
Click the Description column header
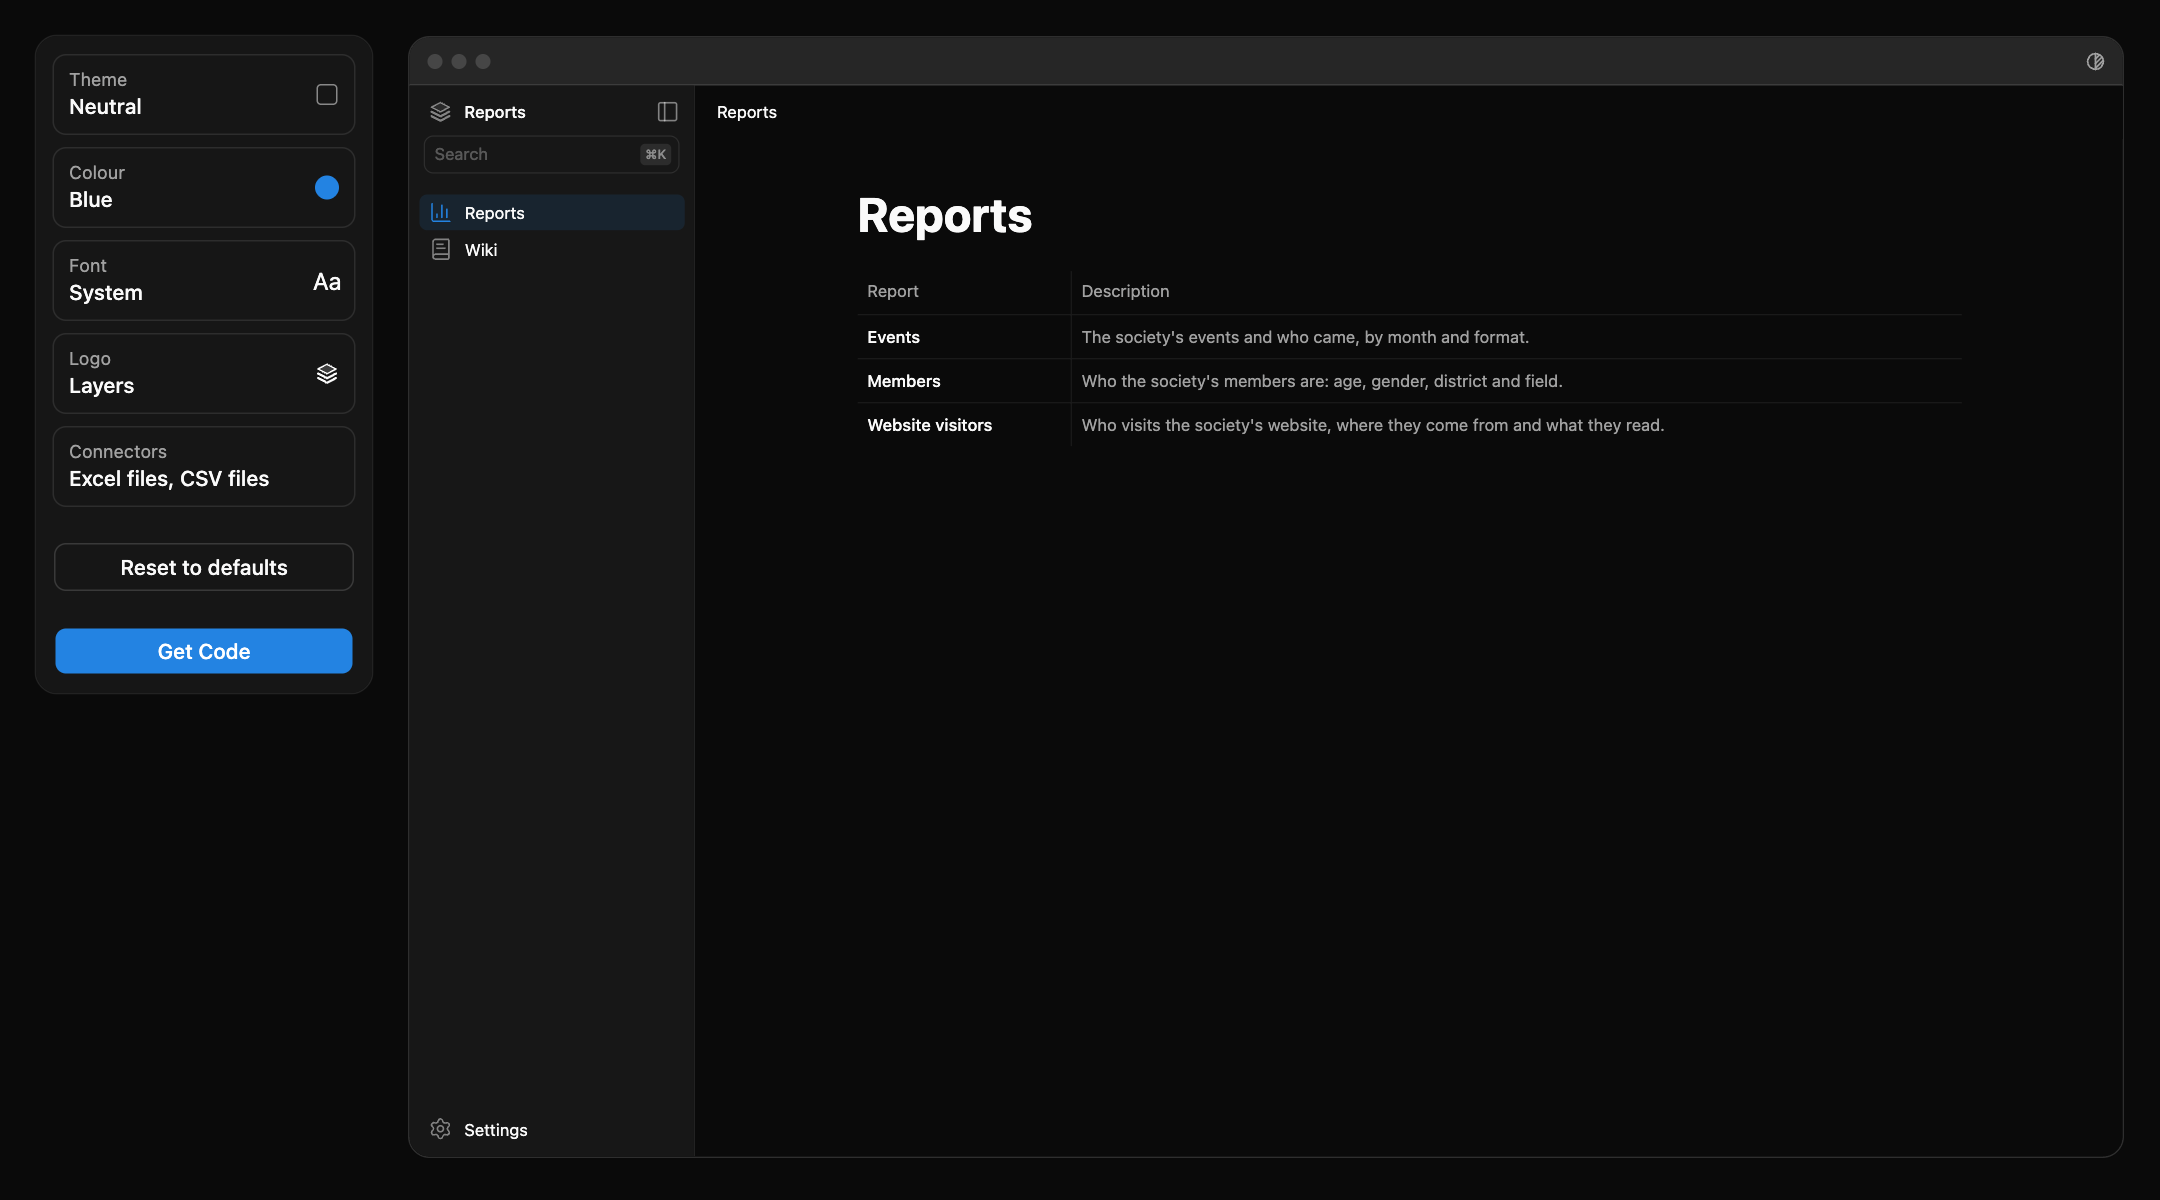coord(1125,291)
